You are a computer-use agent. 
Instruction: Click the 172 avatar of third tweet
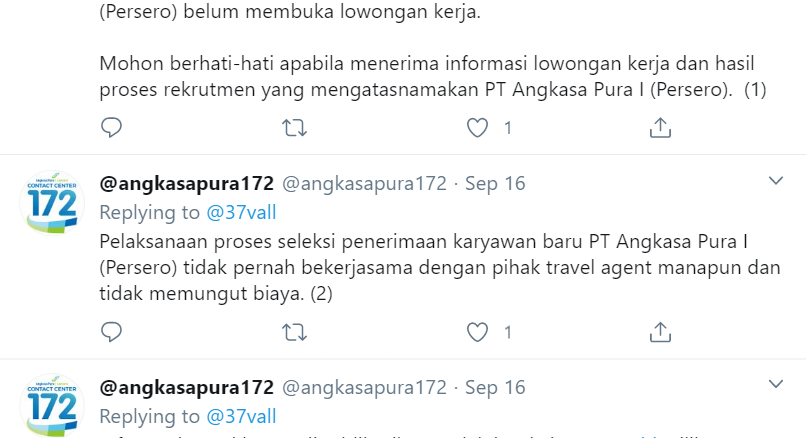coord(52,406)
